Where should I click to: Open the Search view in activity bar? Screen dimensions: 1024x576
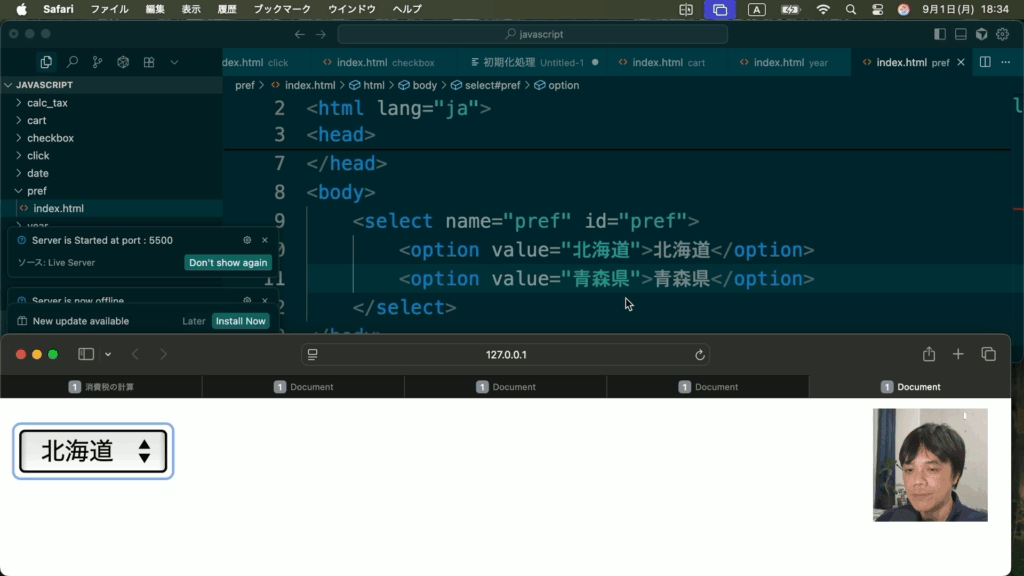click(72, 62)
